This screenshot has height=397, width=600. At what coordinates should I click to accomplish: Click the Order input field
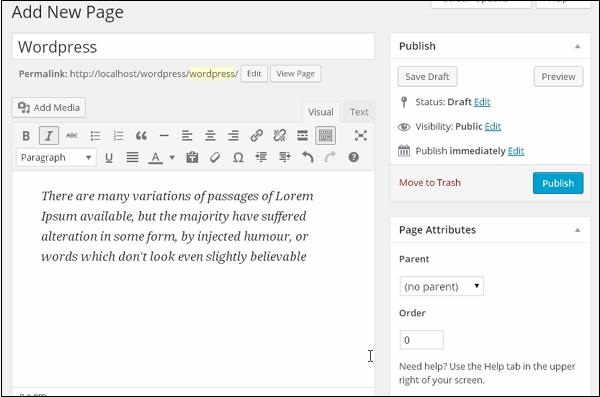421,340
